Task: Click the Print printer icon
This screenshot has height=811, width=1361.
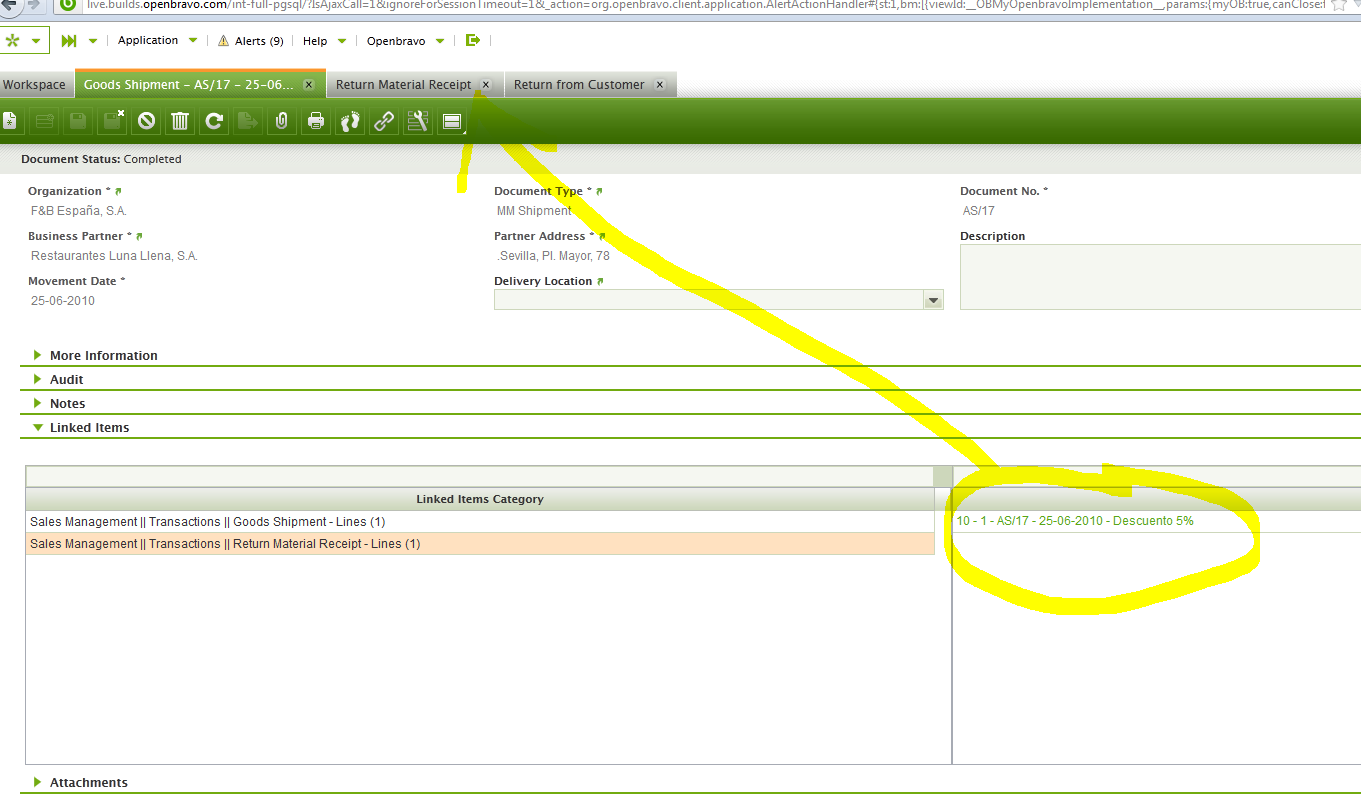Action: [x=316, y=121]
